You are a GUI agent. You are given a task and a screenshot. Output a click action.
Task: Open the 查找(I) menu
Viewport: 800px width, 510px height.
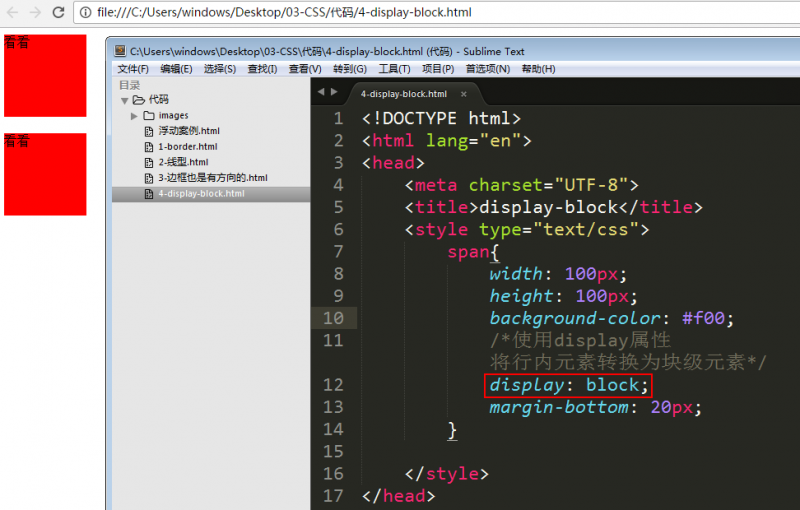click(x=262, y=69)
